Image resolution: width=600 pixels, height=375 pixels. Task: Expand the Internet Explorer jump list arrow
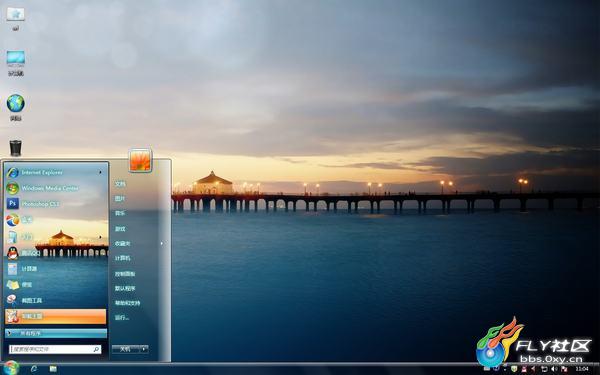click(100, 173)
